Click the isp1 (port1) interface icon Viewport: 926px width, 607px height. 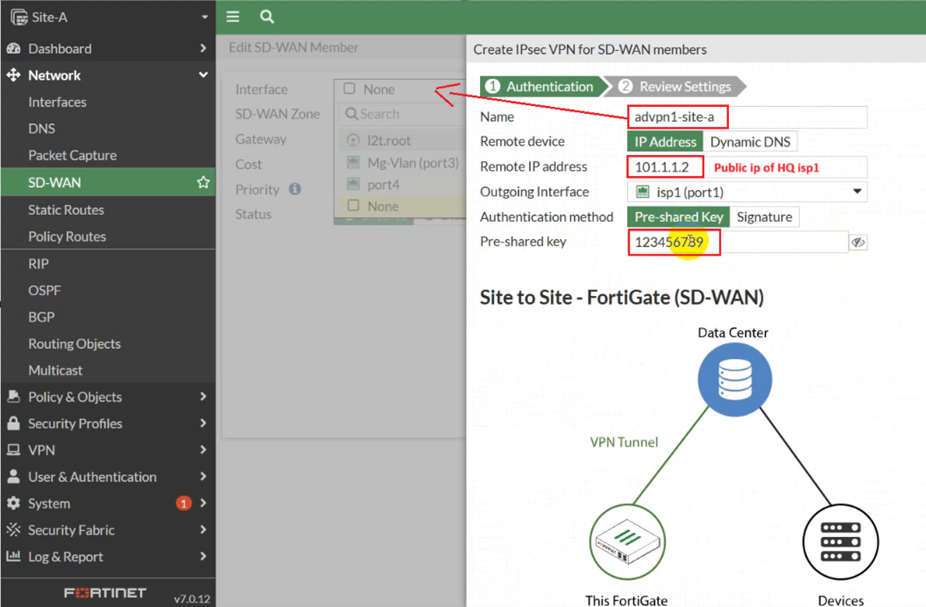(x=643, y=192)
